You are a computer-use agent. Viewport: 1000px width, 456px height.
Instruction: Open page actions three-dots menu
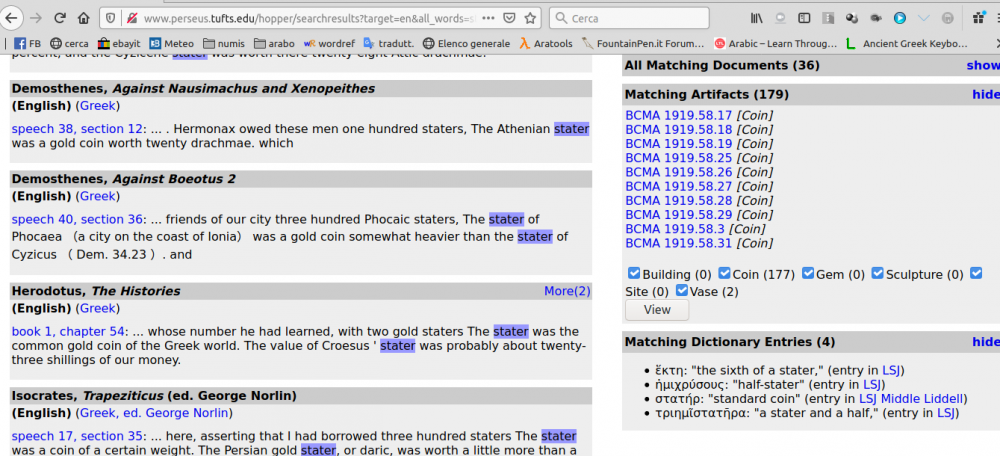point(489,18)
